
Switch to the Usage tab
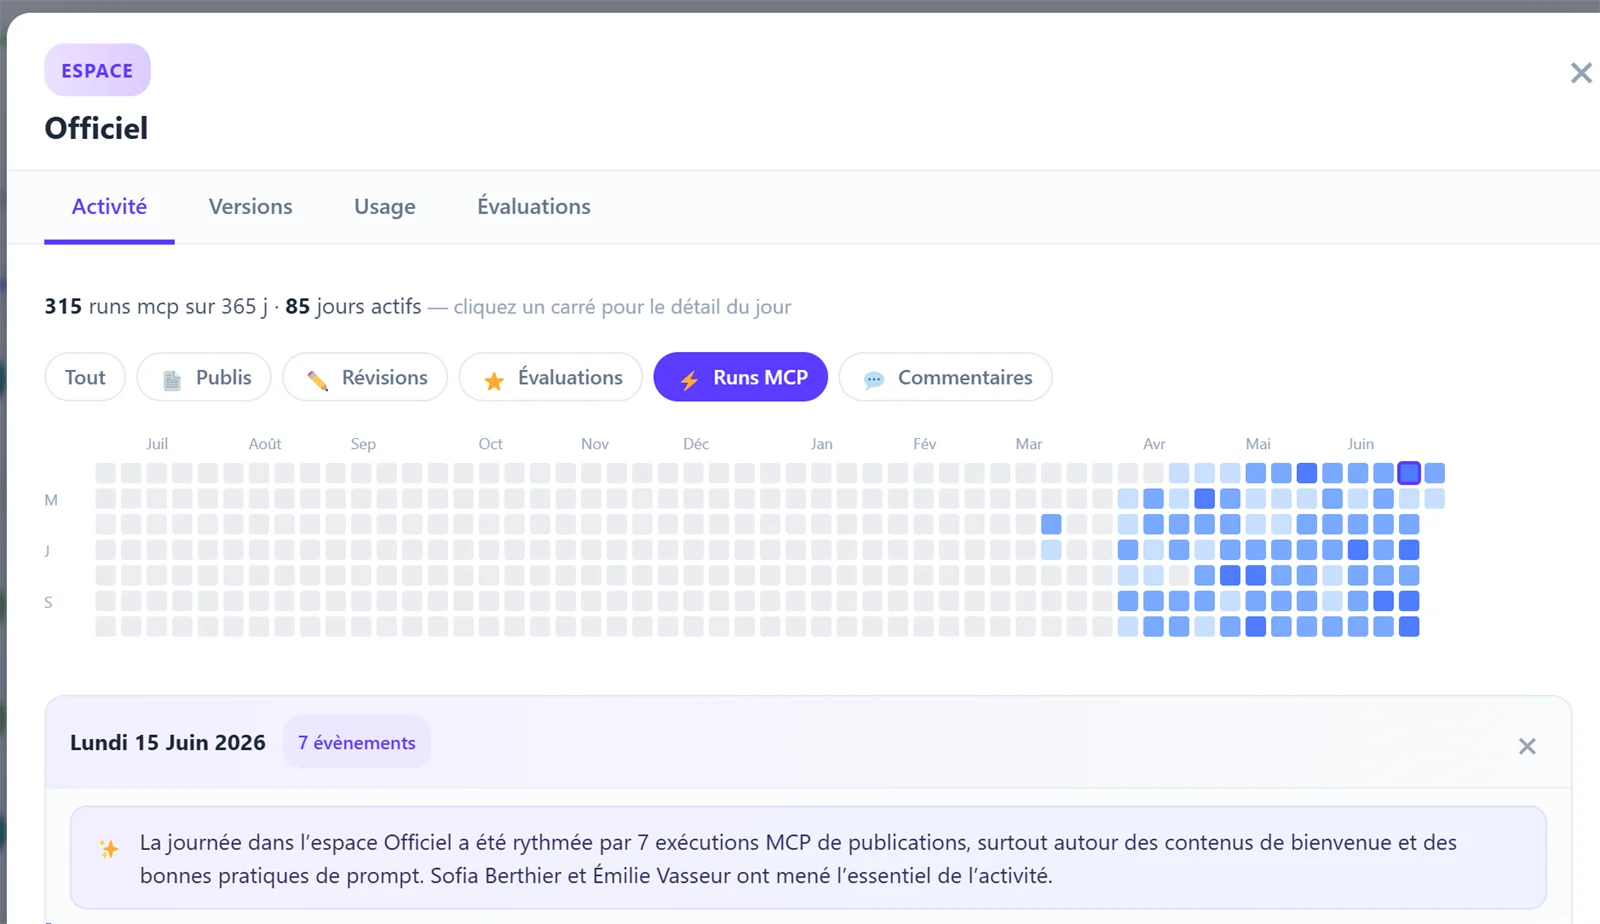coord(385,207)
